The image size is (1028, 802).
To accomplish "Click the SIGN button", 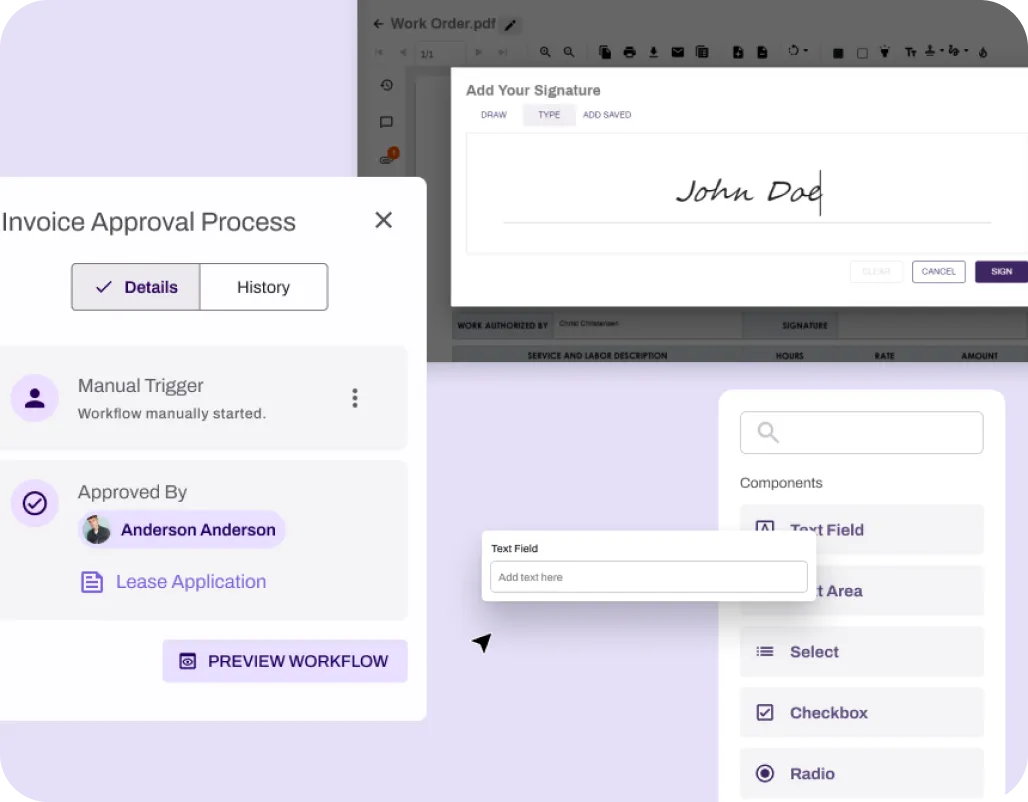I will tap(1000, 272).
